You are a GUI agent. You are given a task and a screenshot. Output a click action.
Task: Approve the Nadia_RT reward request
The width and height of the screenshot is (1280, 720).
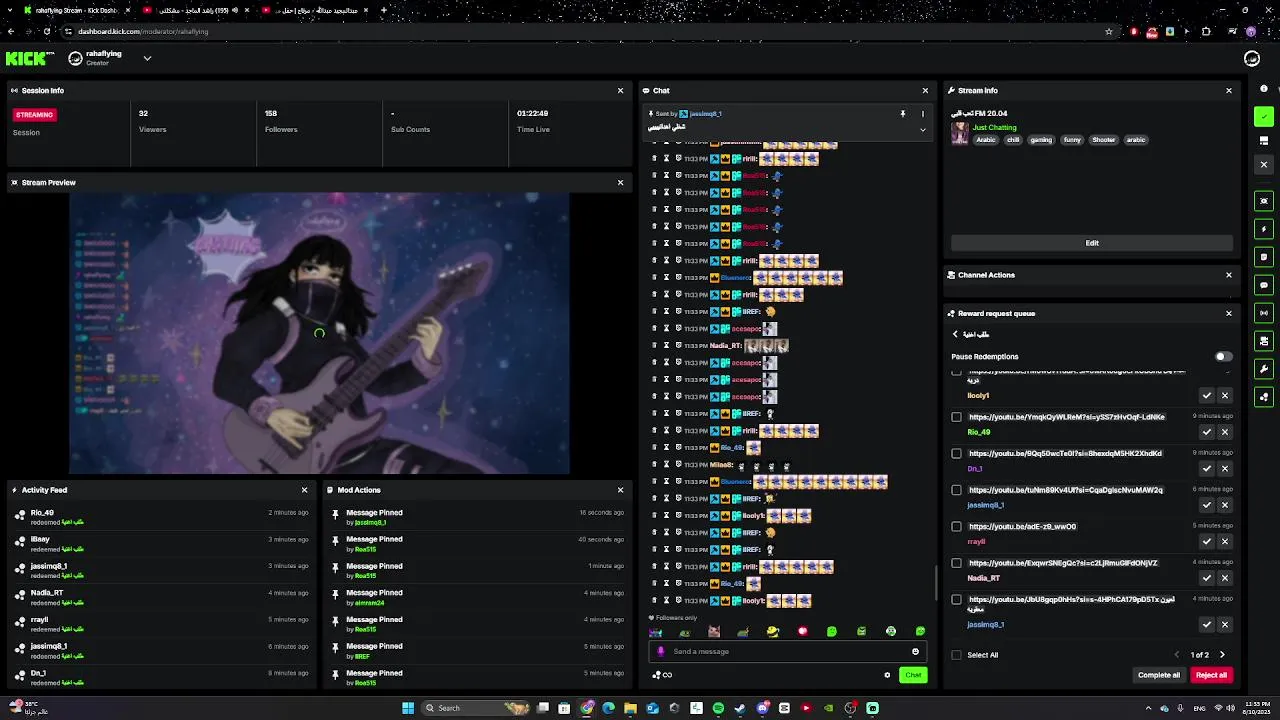(1207, 578)
